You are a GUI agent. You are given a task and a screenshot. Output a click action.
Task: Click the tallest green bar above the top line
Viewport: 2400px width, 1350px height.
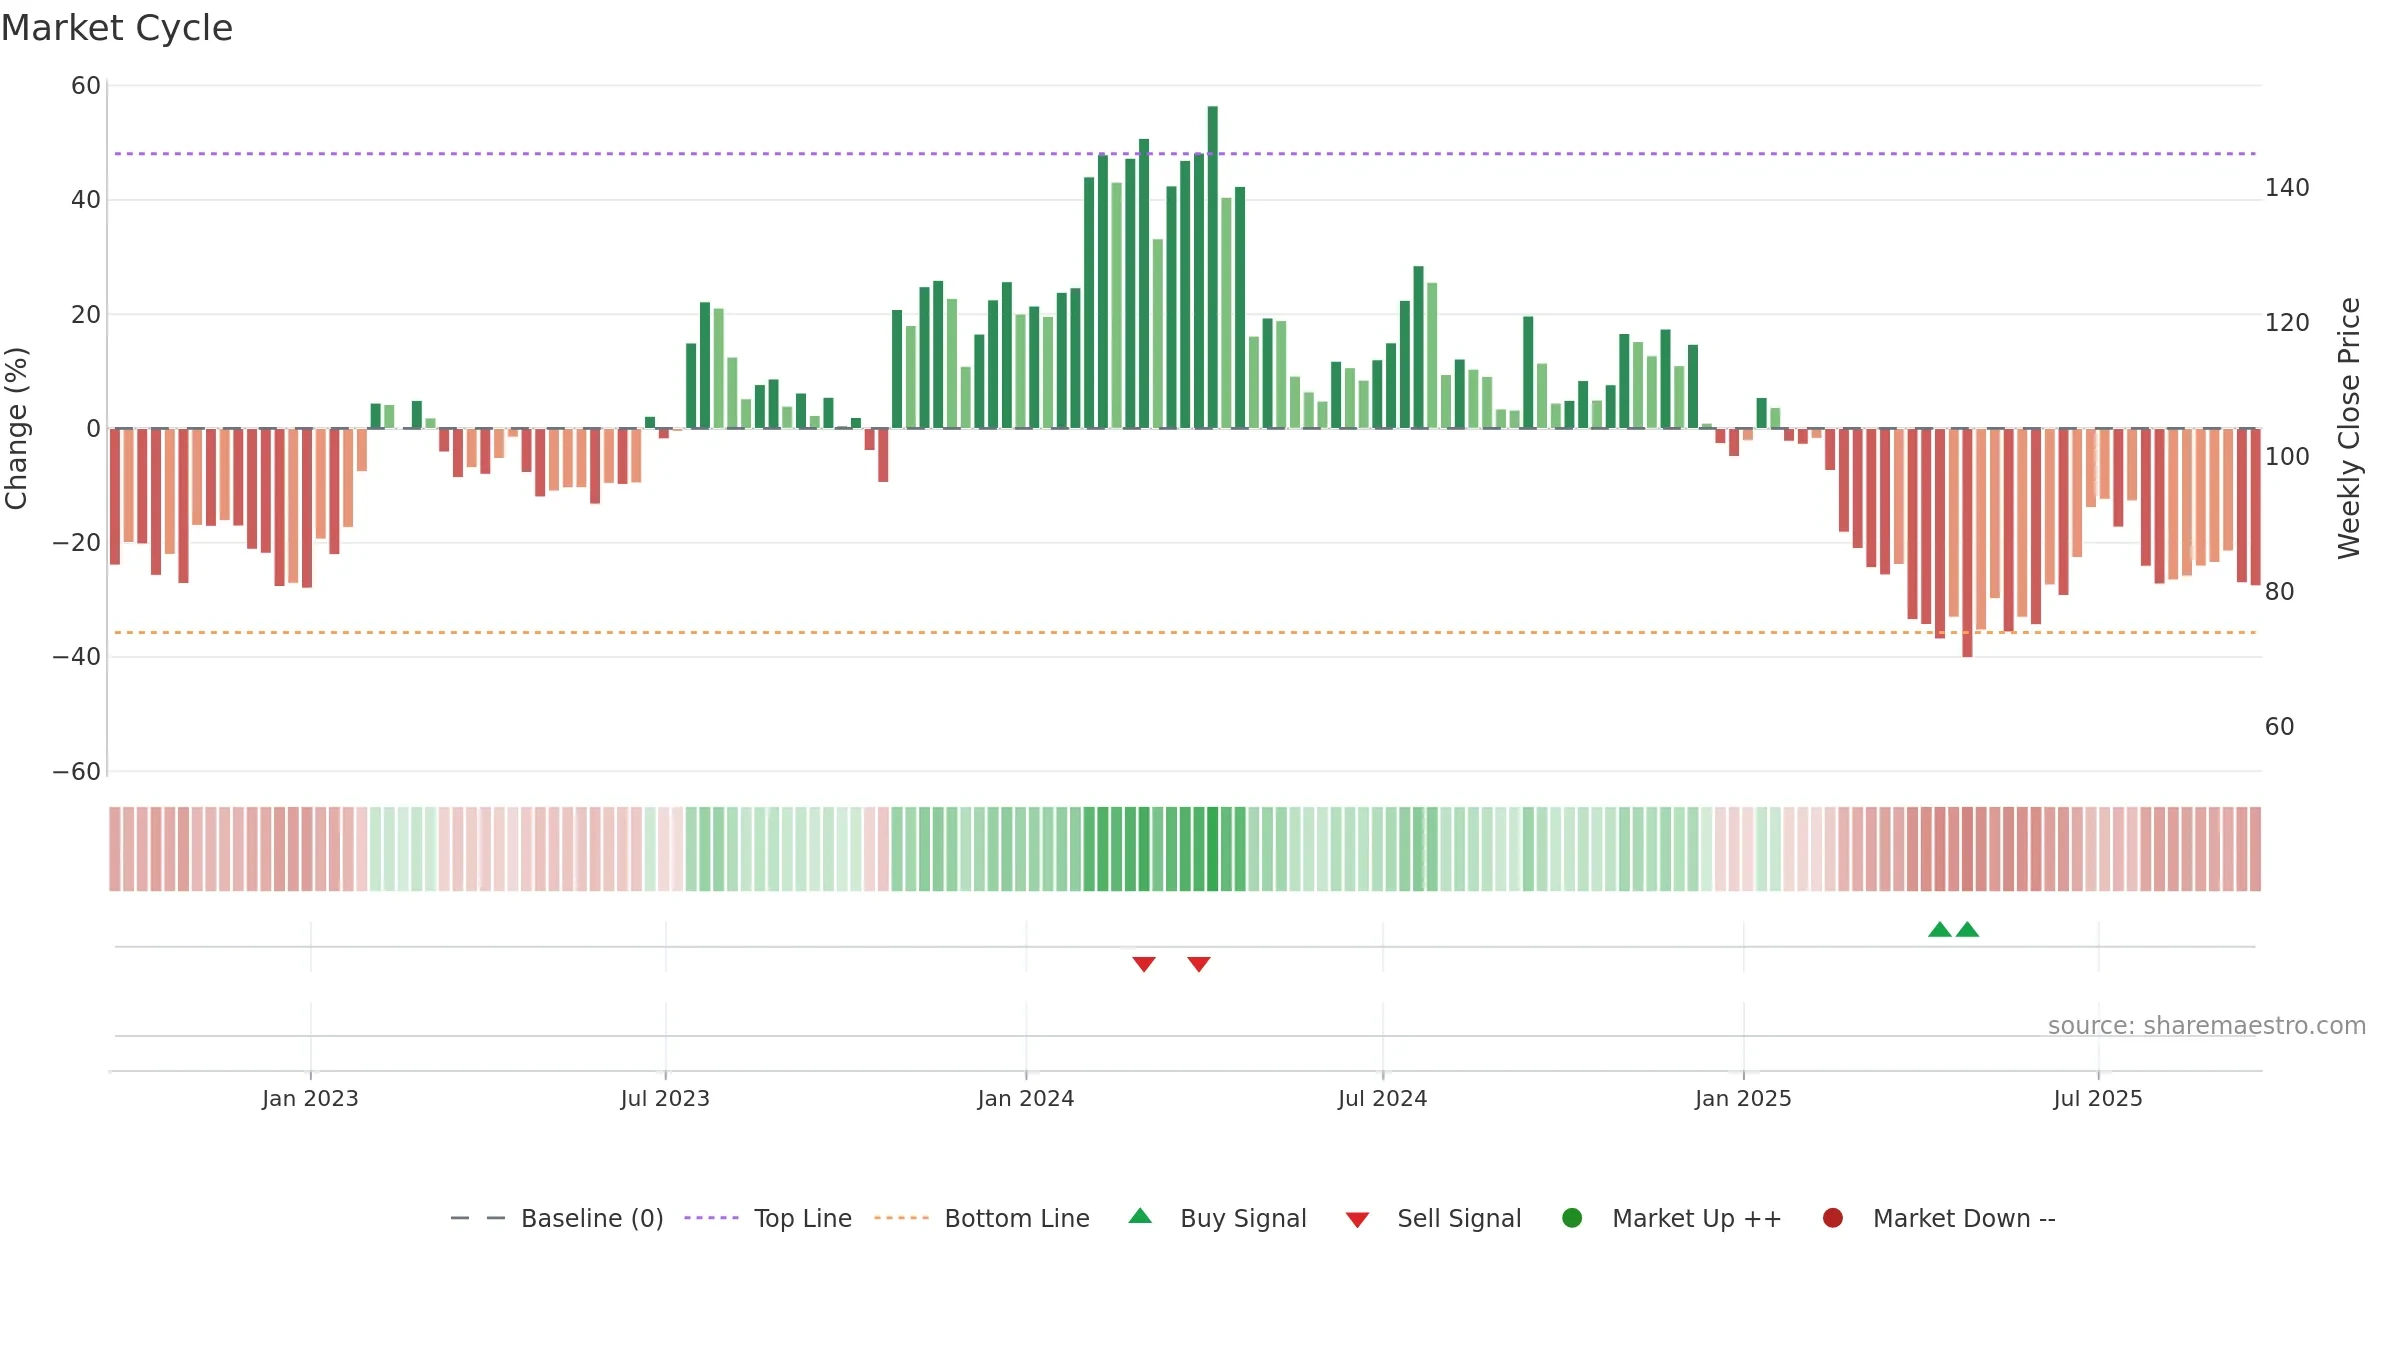point(1212,267)
